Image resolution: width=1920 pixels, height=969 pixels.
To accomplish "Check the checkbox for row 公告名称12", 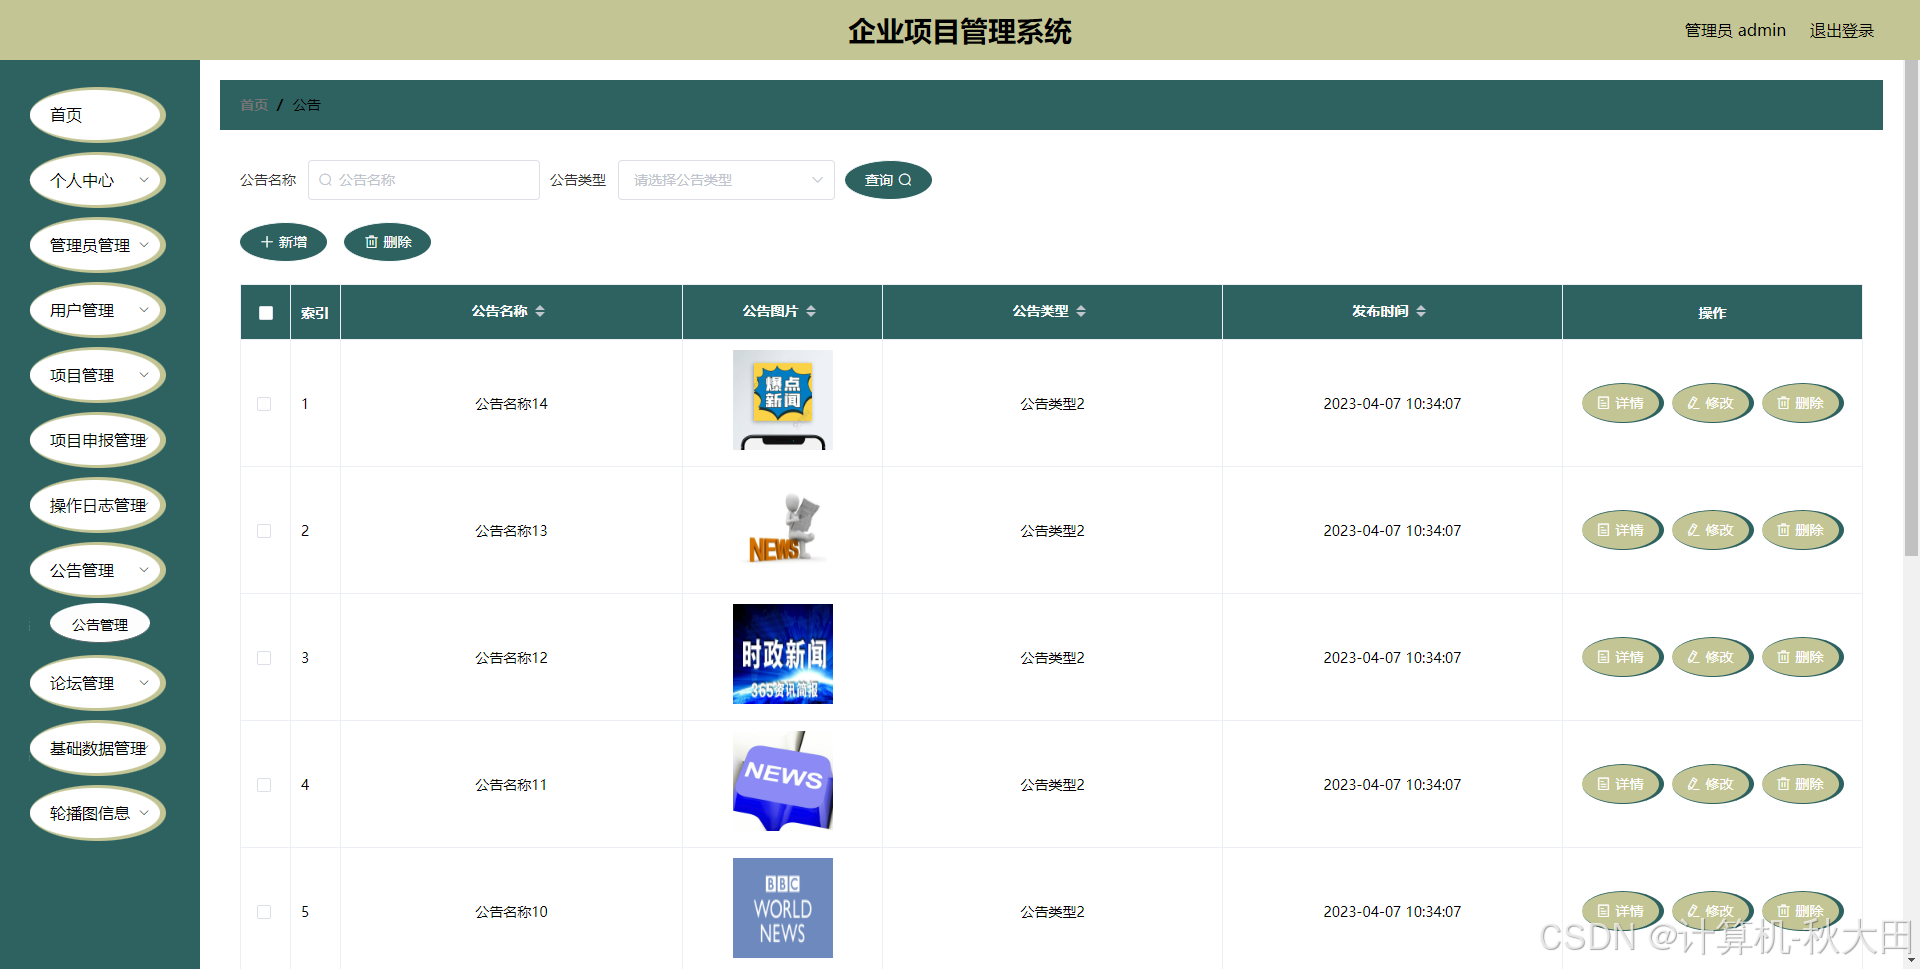I will [264, 658].
